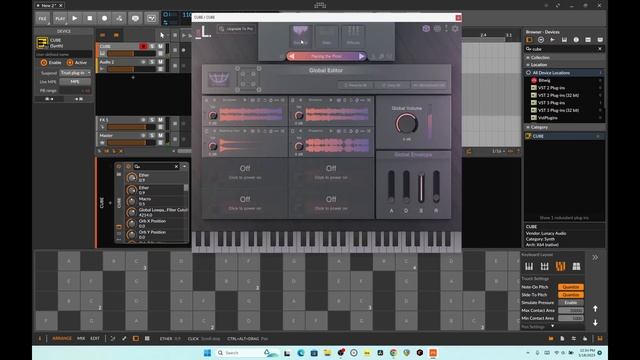The width and height of the screenshot is (640, 360).
Task: Click the Orb Y Position knob
Action: (131, 234)
